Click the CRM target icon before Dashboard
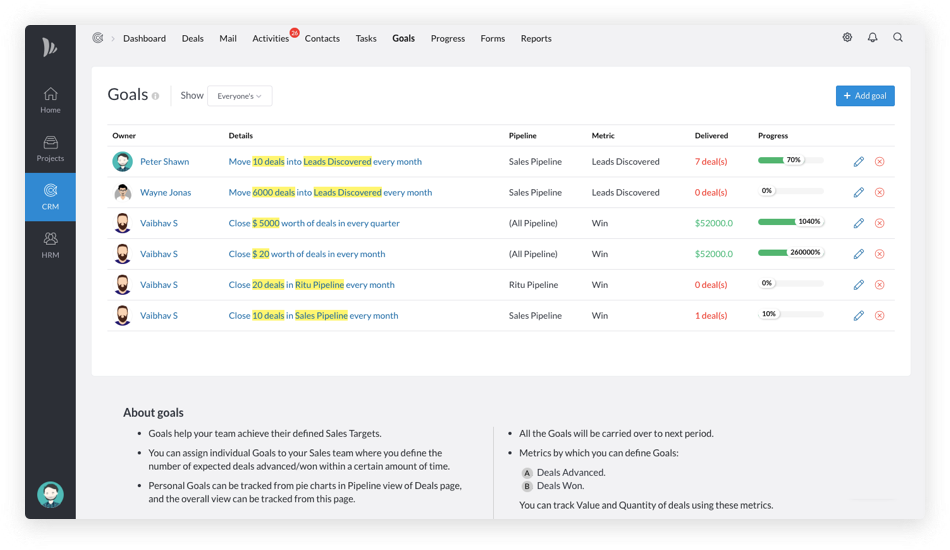 (x=98, y=38)
